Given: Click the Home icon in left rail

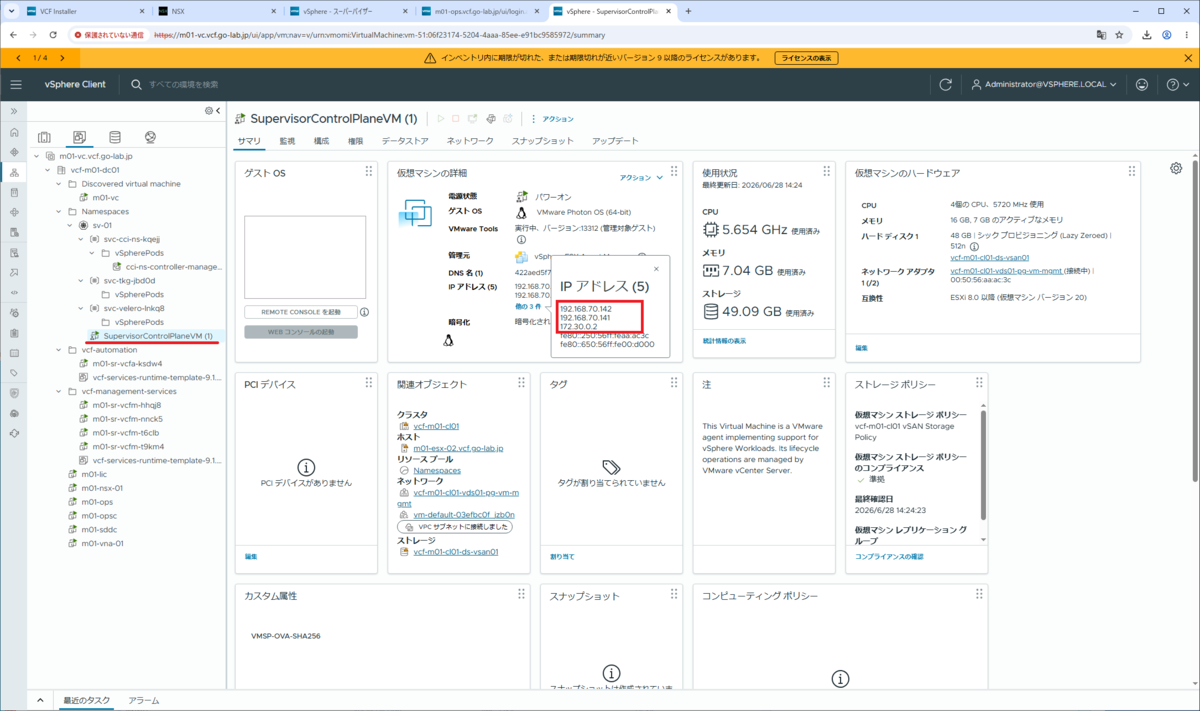Looking at the screenshot, I should [x=14, y=132].
